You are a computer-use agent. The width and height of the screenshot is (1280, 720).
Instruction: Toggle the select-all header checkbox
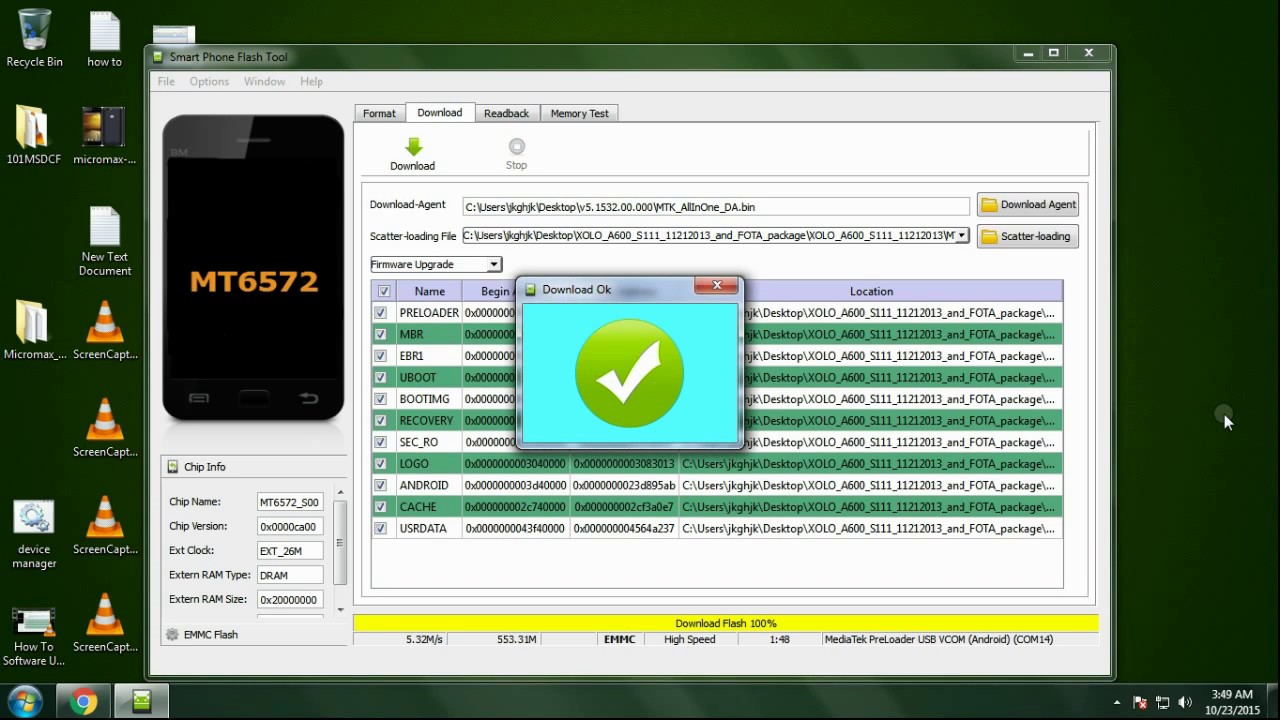[x=384, y=291]
